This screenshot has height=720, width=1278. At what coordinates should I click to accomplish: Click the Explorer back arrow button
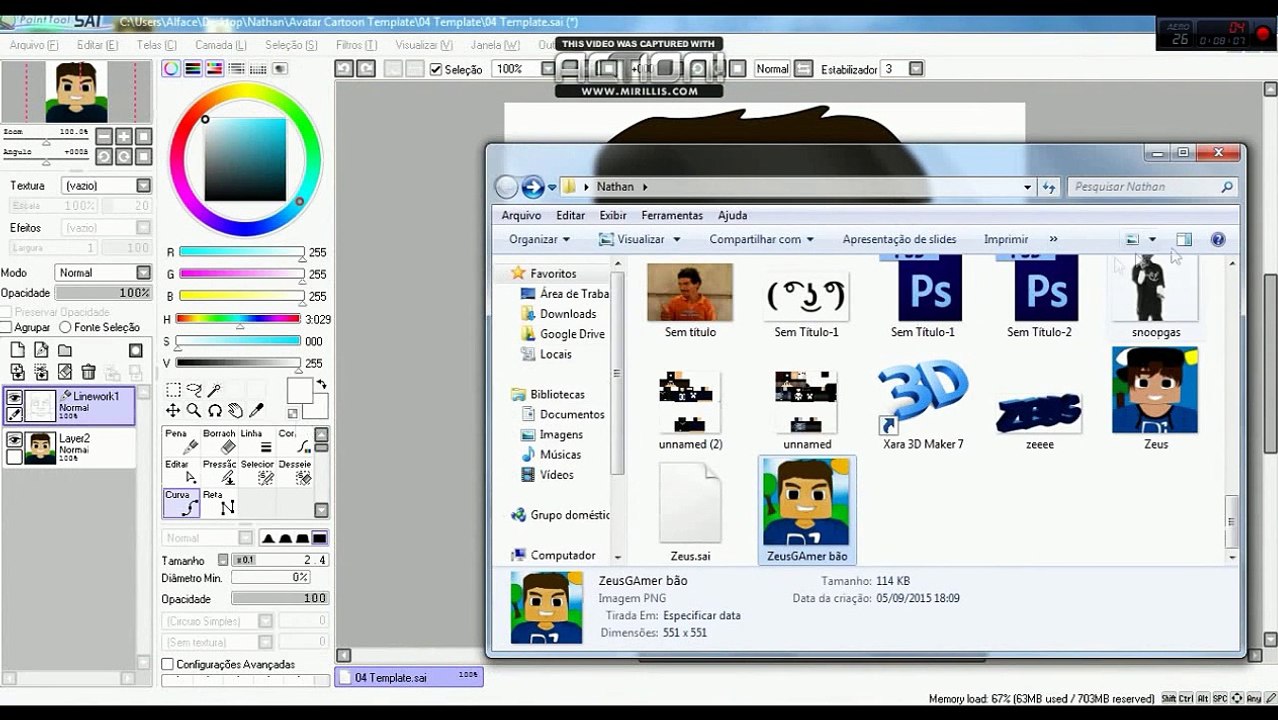point(508,187)
